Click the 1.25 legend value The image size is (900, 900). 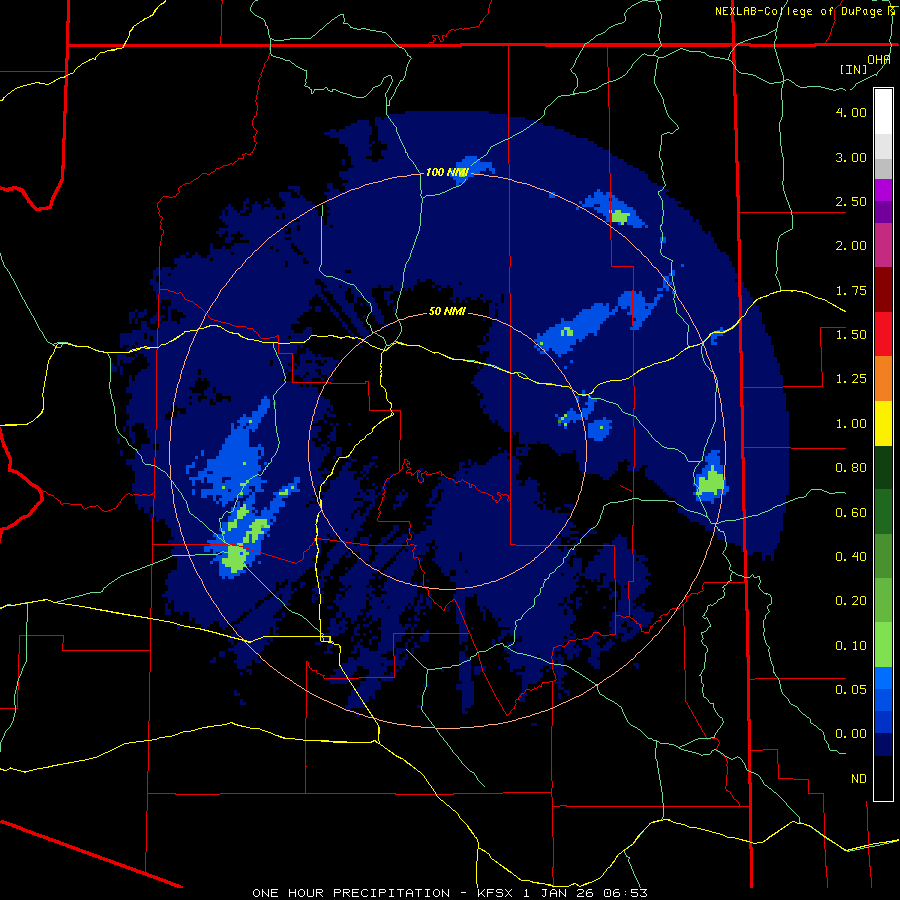pos(851,379)
